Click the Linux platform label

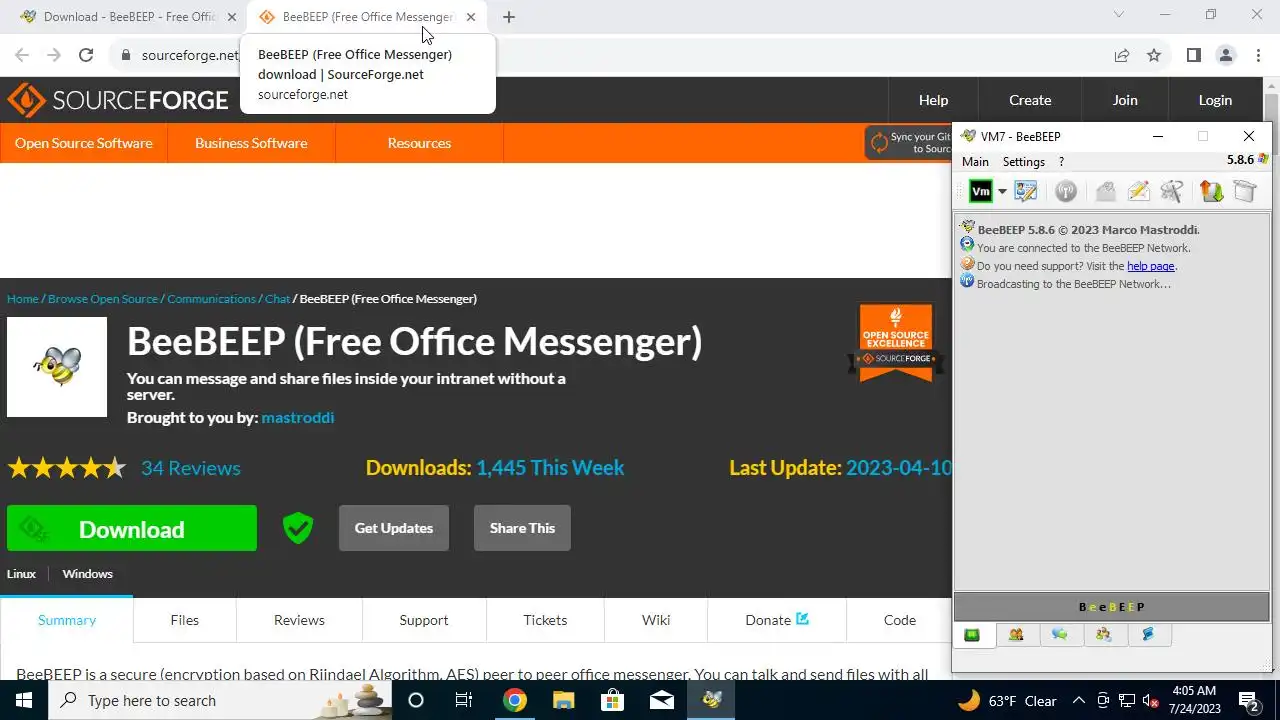[21, 574]
